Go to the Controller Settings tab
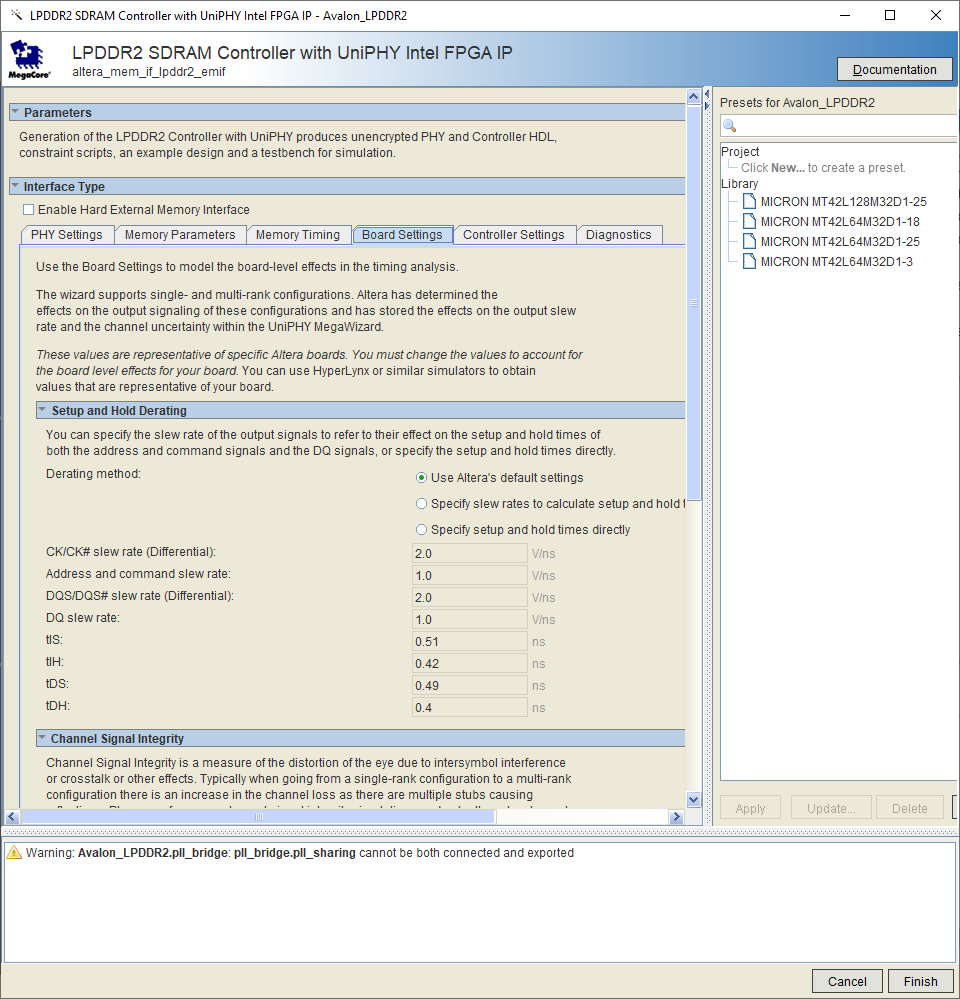Viewport: 960px width, 999px height. point(513,234)
